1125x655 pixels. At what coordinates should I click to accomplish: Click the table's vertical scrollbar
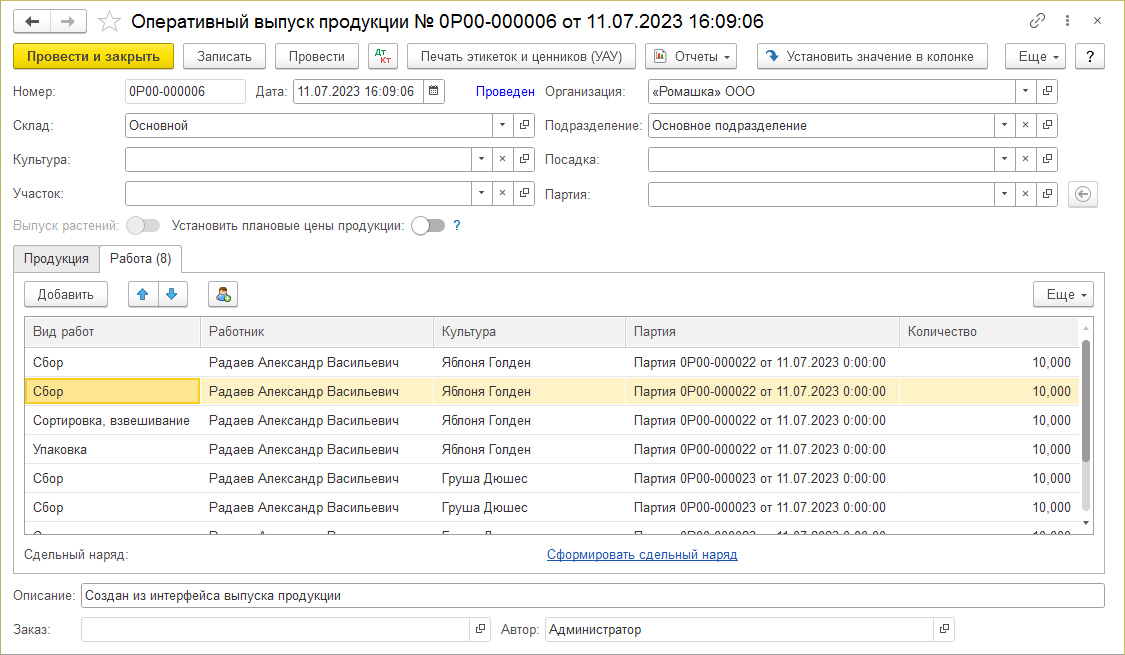[x=1086, y=400]
